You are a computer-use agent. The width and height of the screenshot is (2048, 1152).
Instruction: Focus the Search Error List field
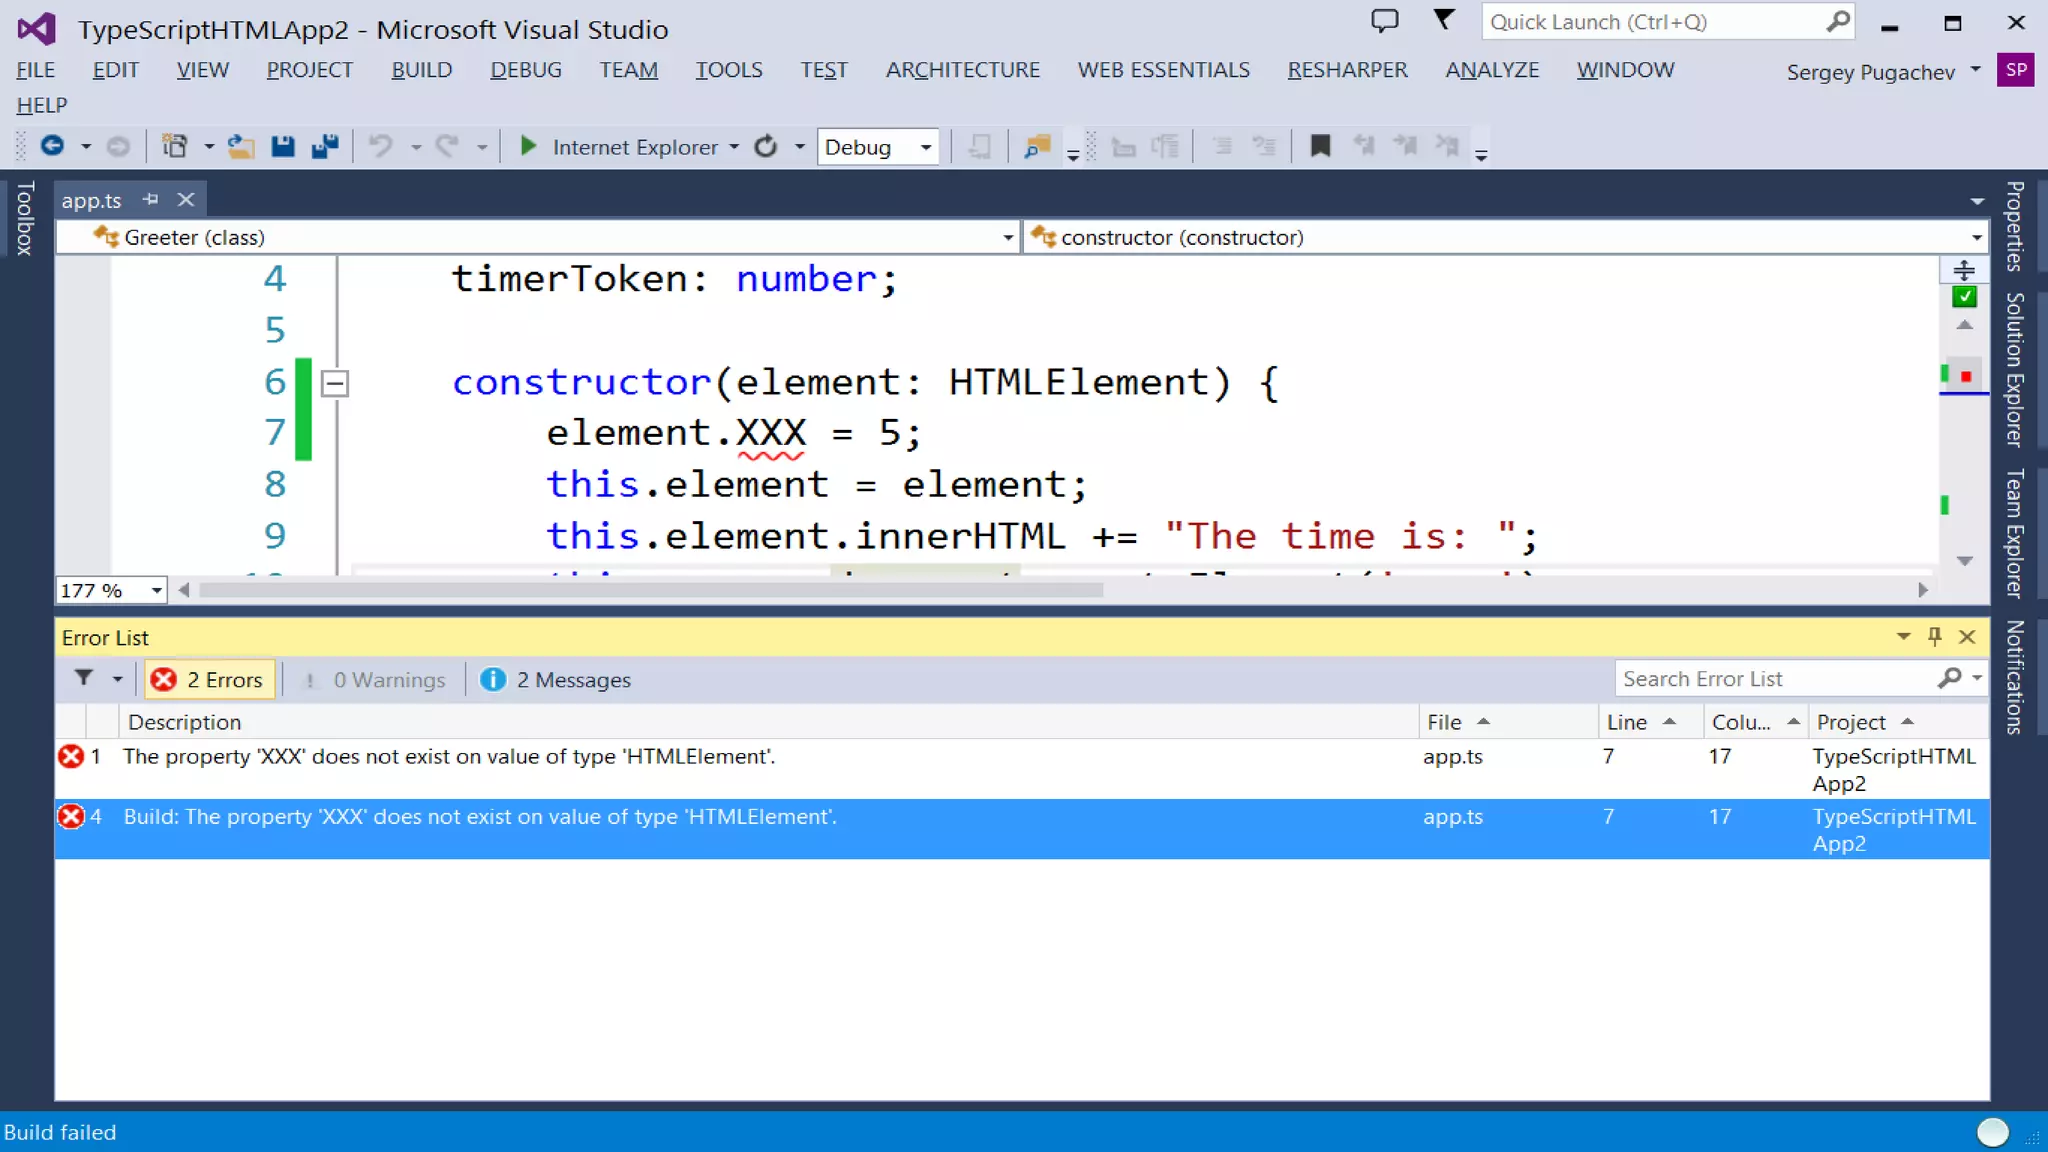[x=1777, y=679]
